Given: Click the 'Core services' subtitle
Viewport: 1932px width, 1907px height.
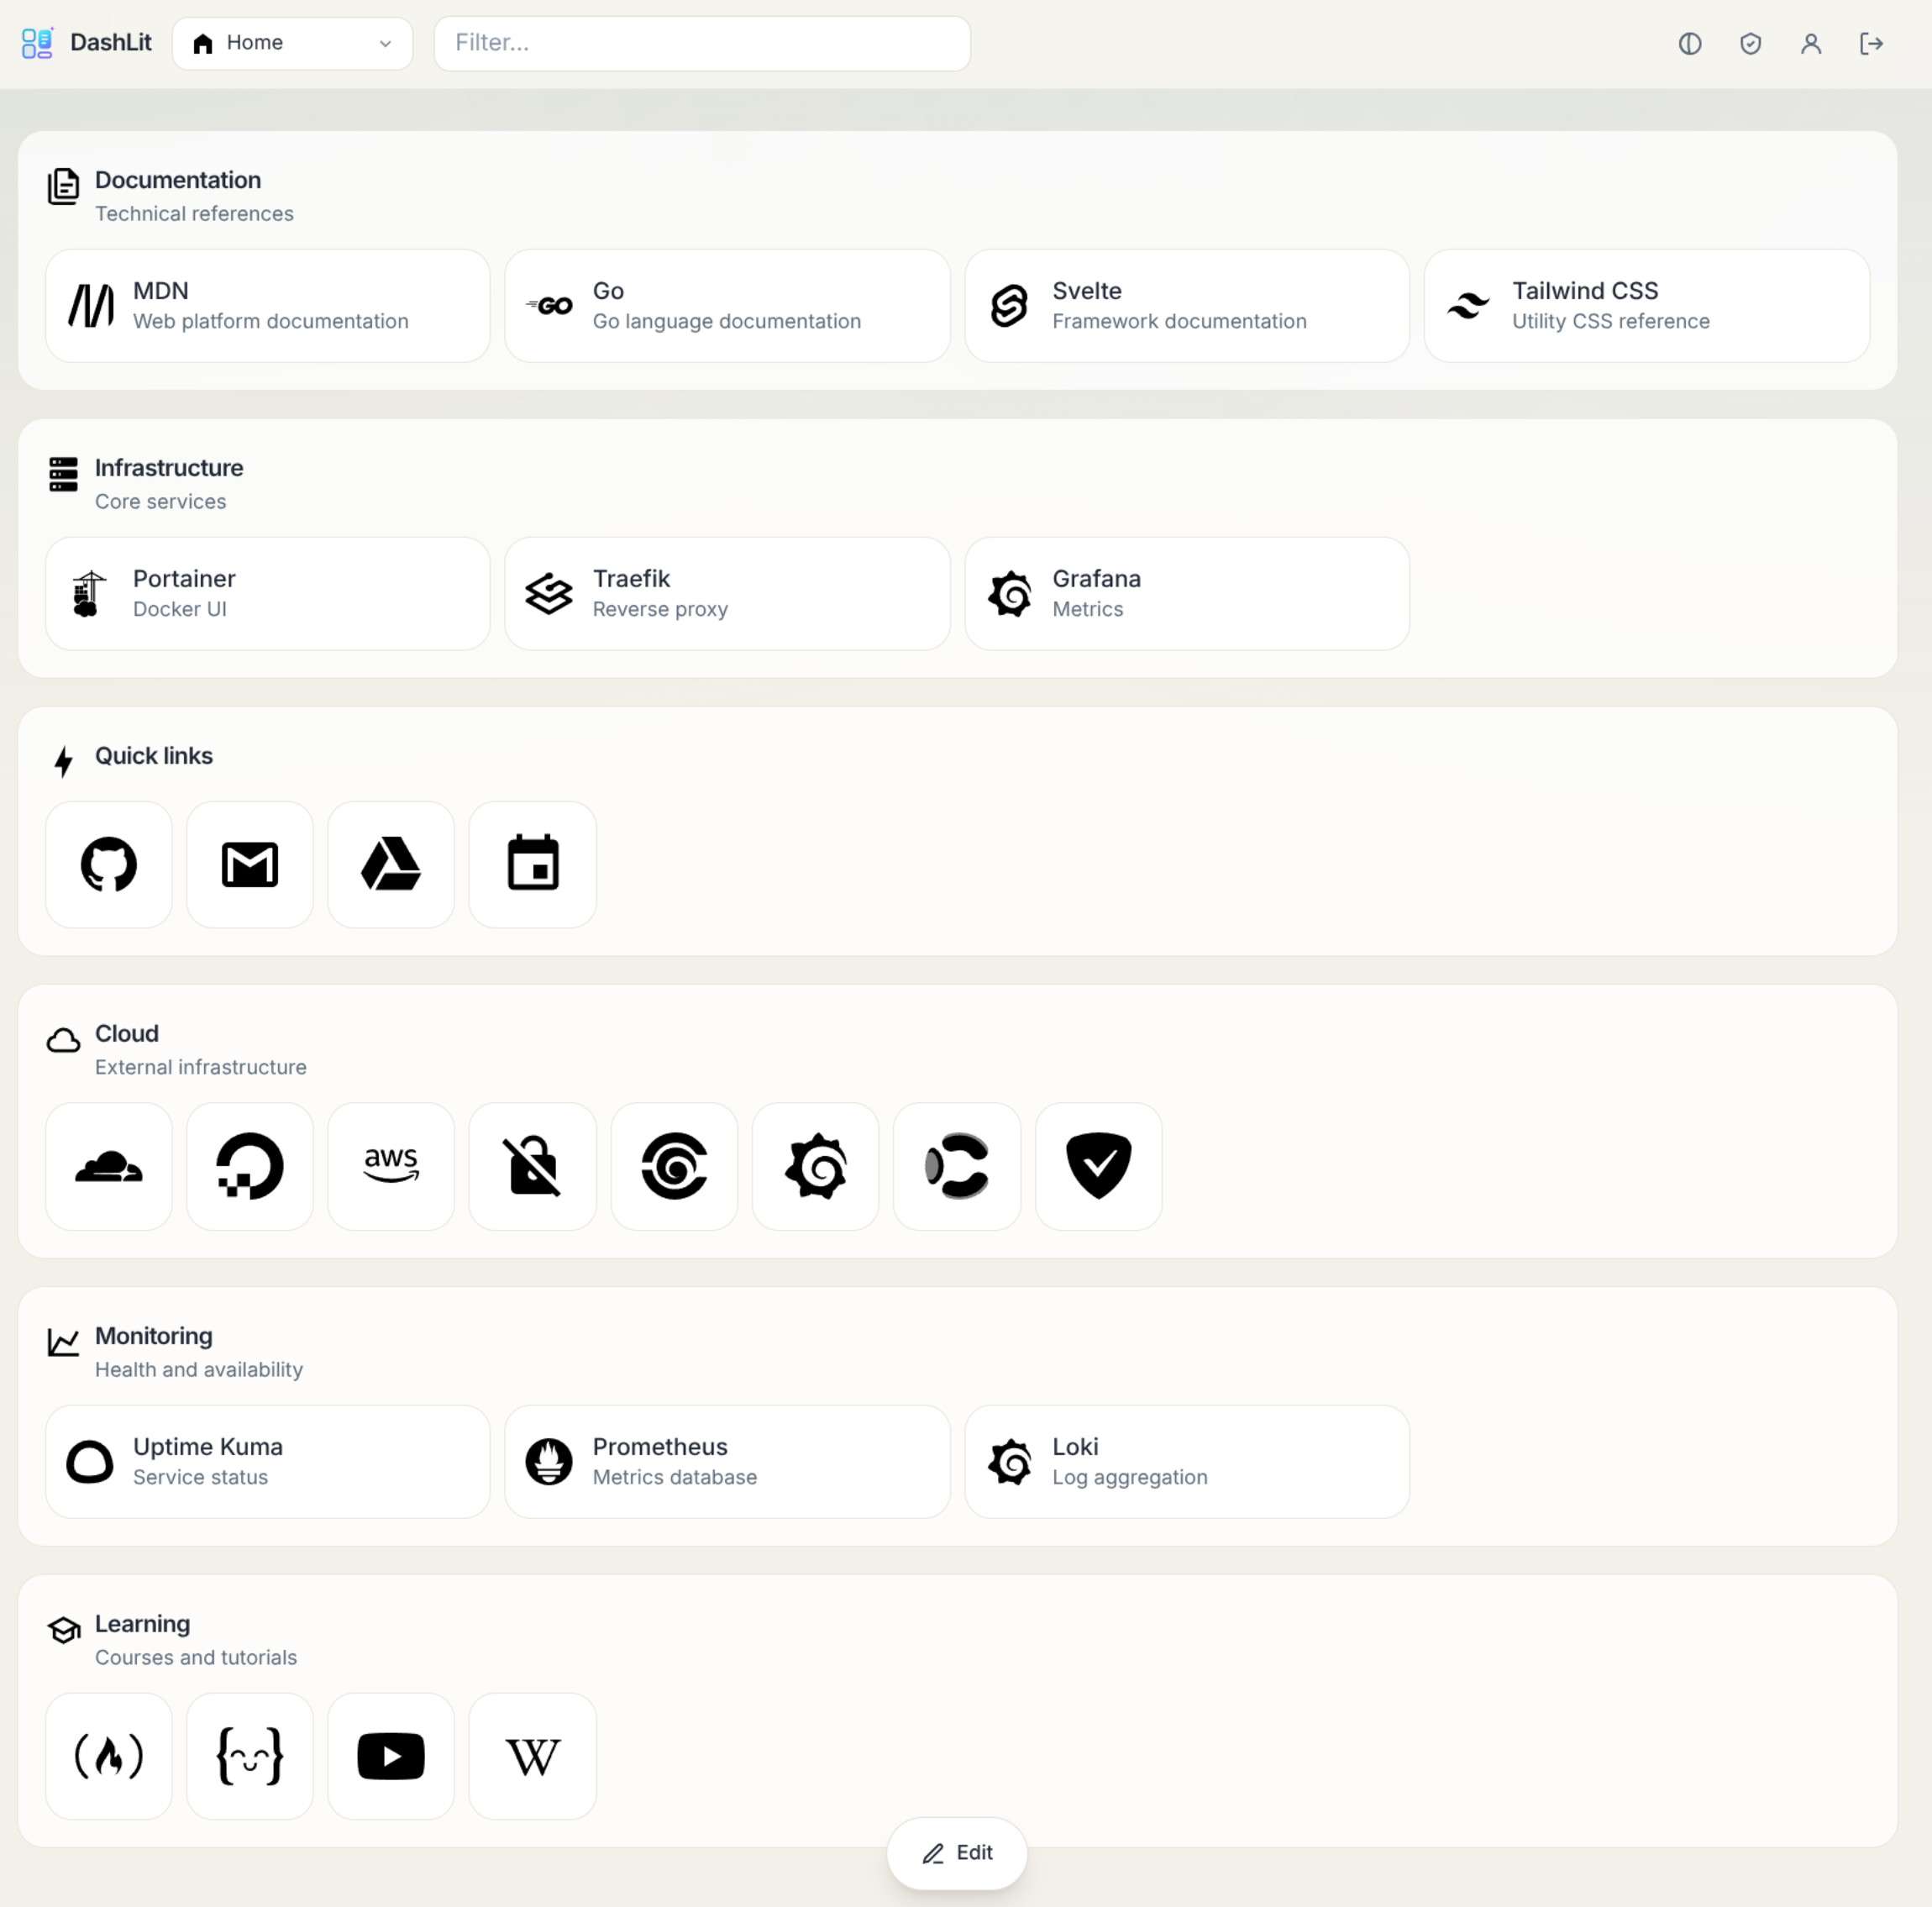Looking at the screenshot, I should (161, 502).
